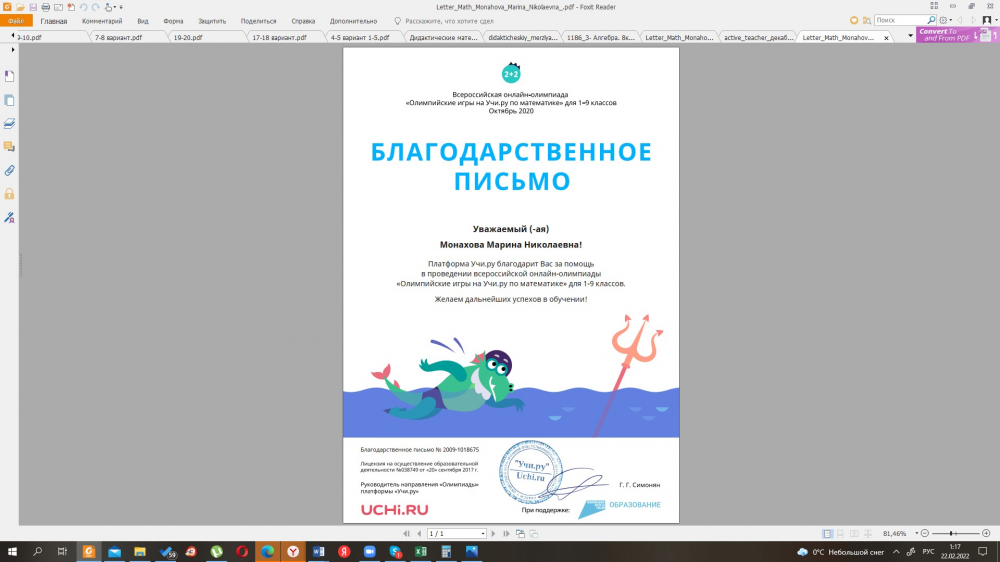Click the folder search icon
1000x562 pixels.
[867, 20]
